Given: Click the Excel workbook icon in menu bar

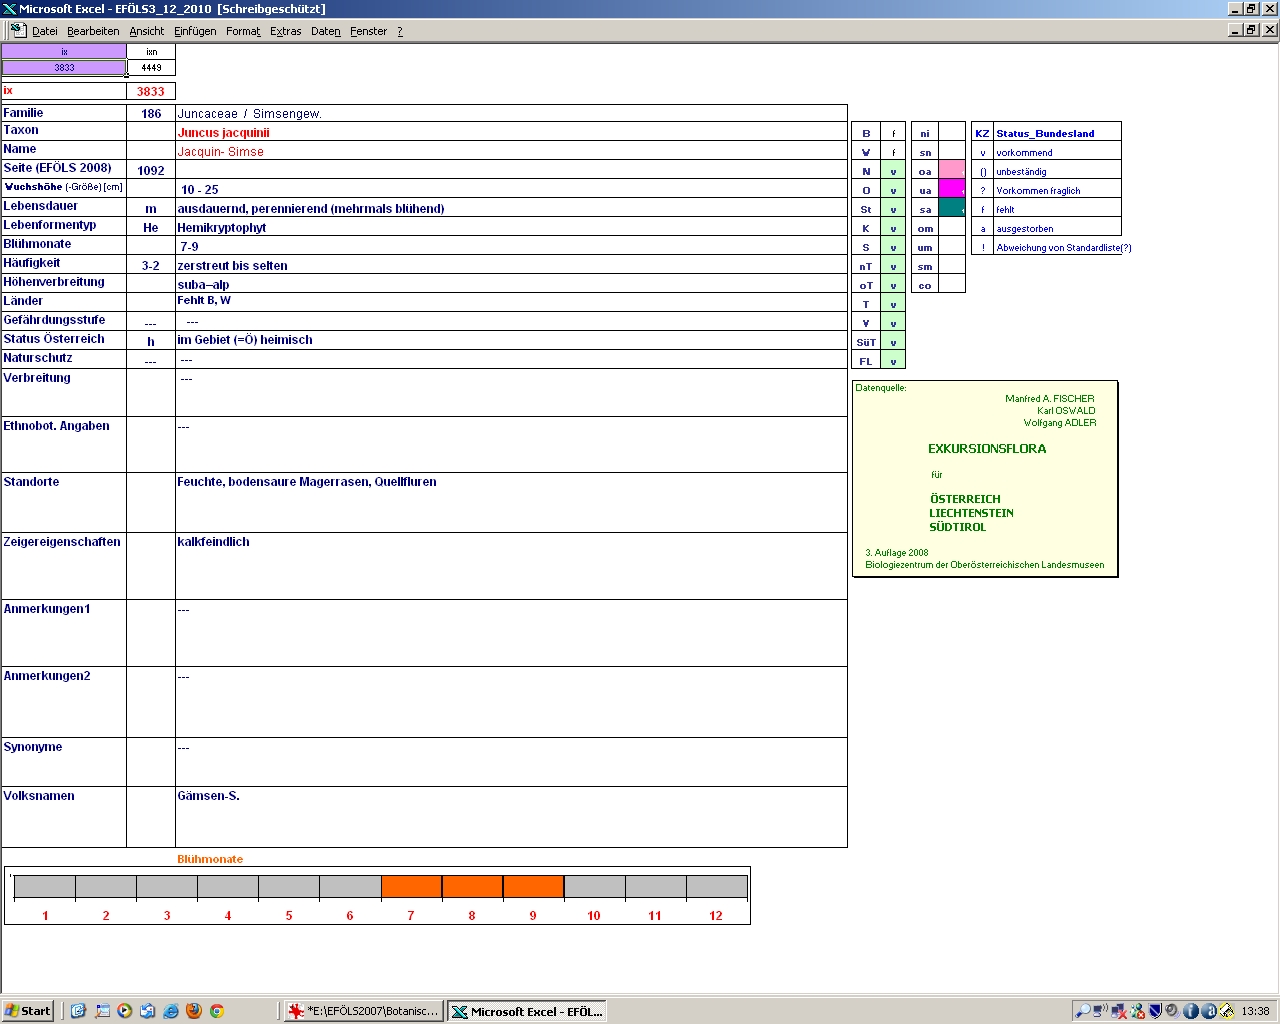Looking at the screenshot, I should coord(18,30).
